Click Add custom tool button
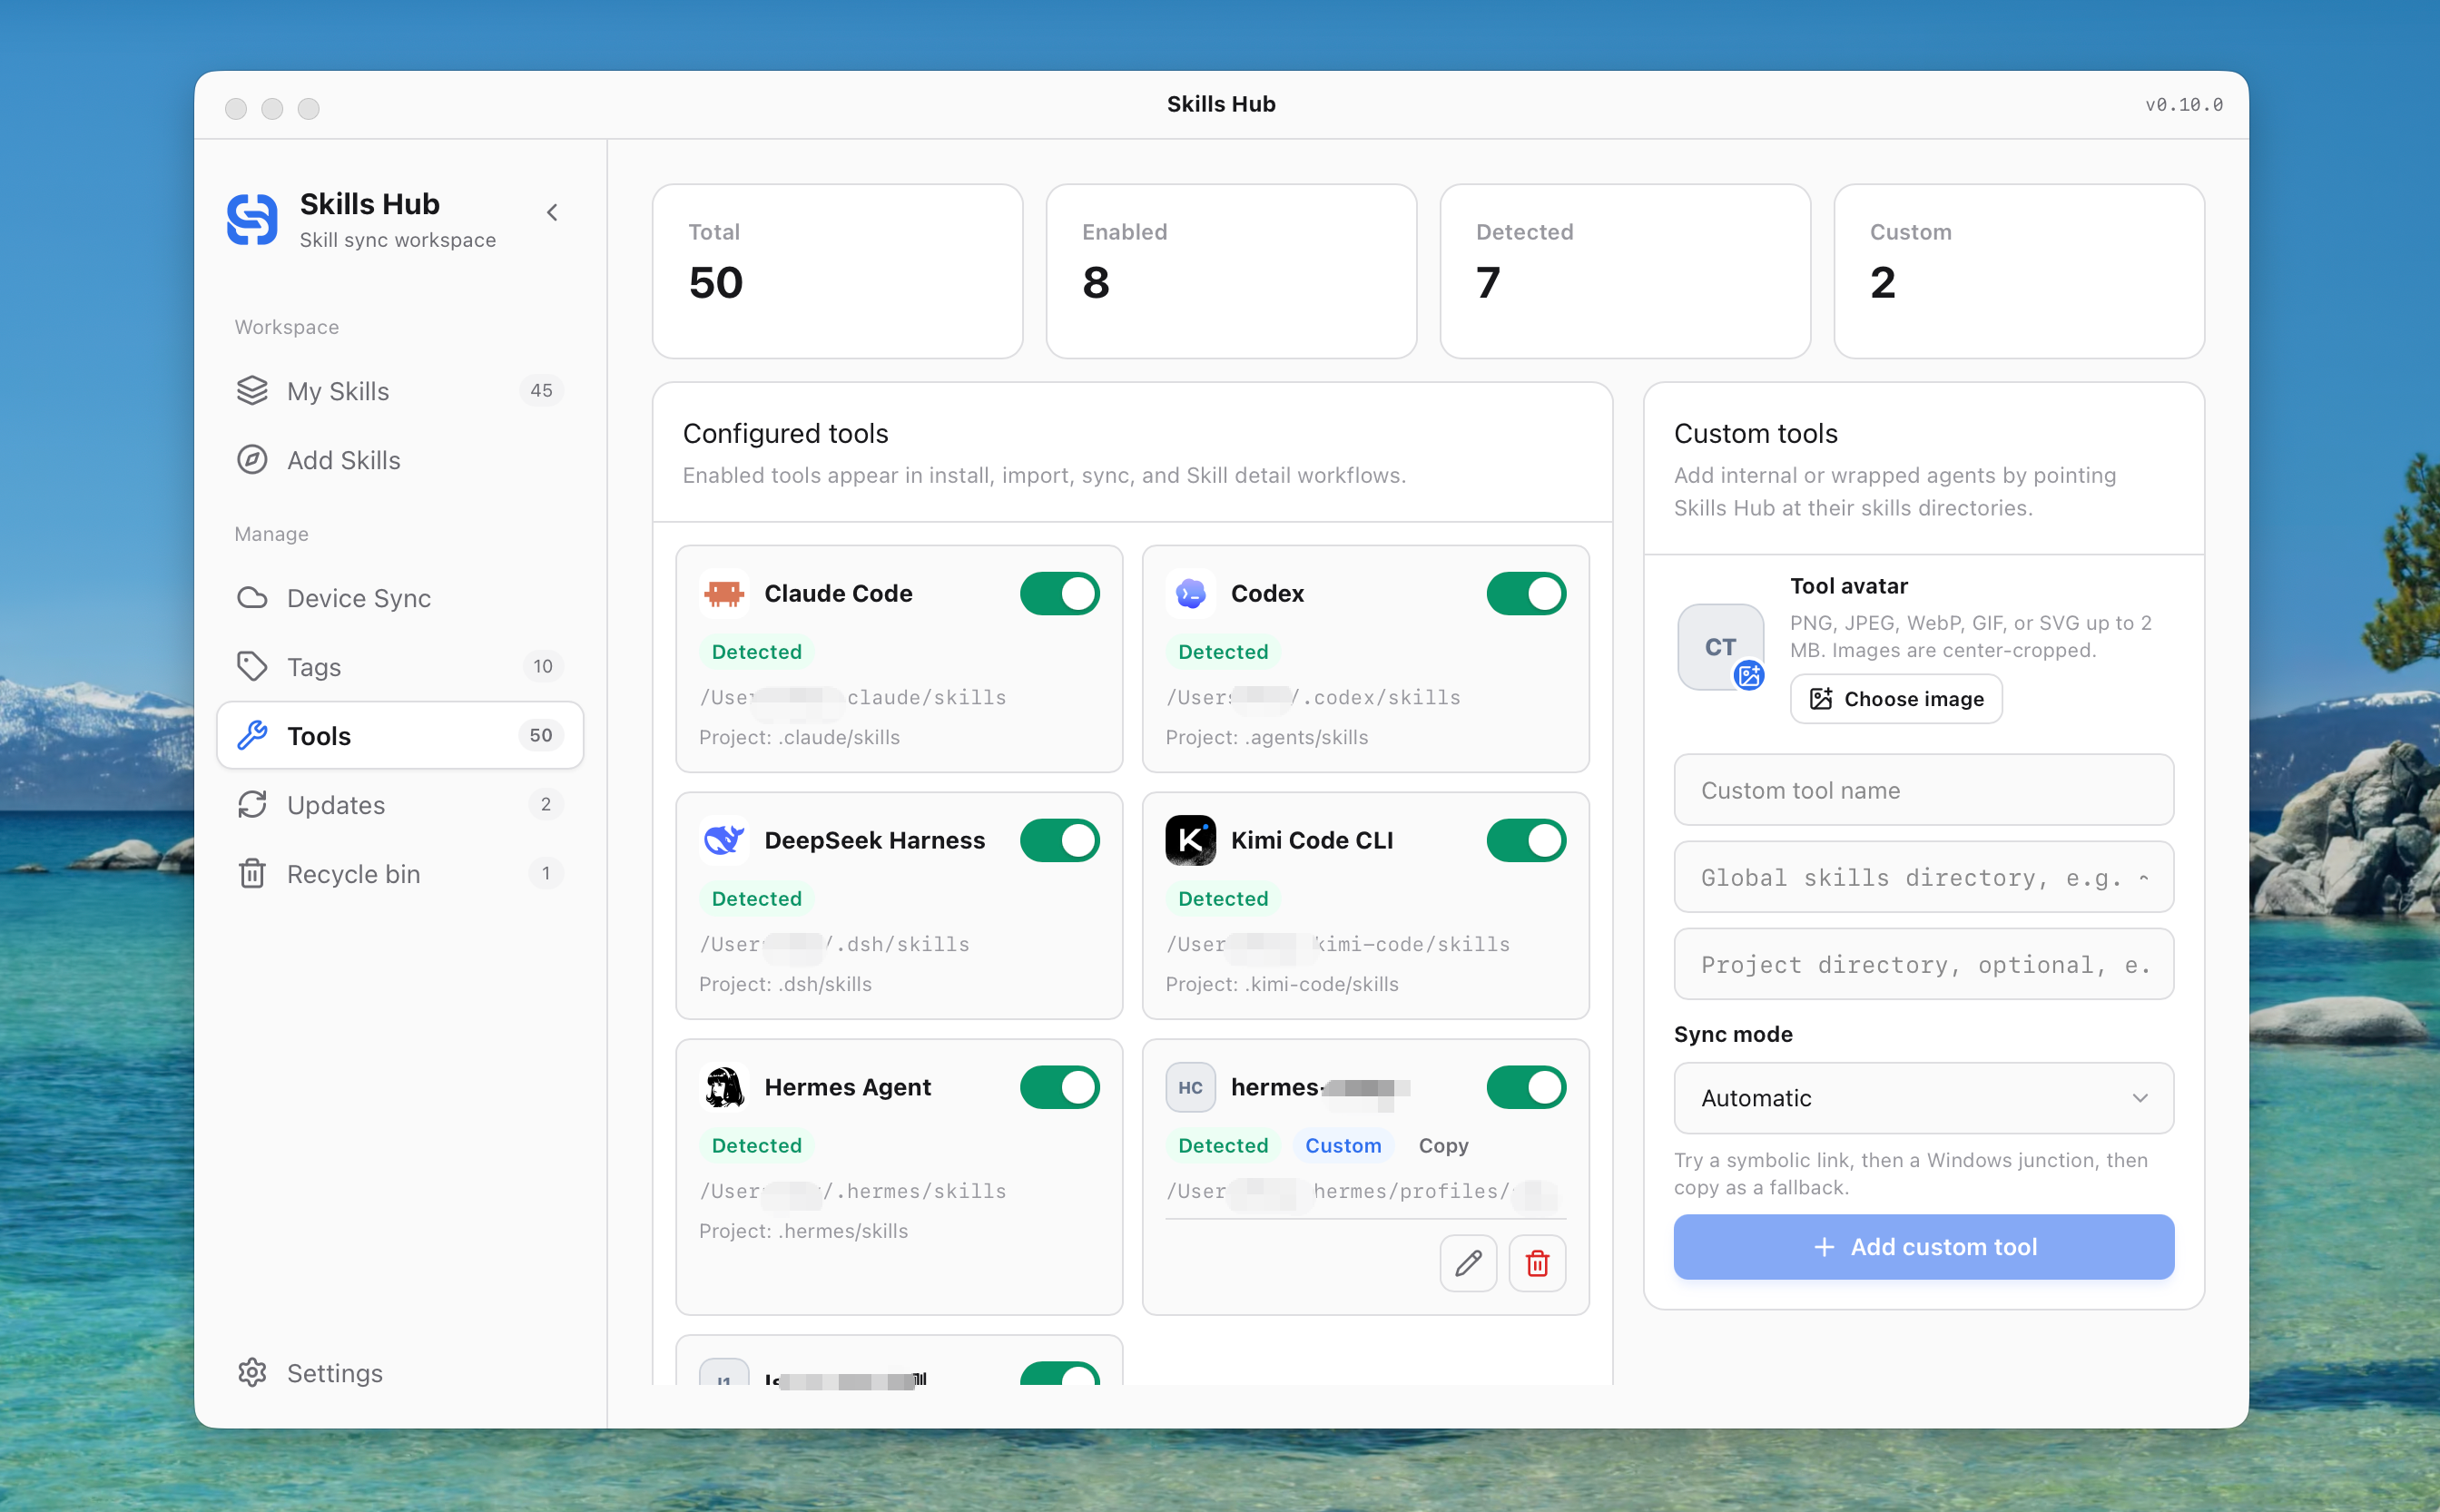 click(1923, 1247)
